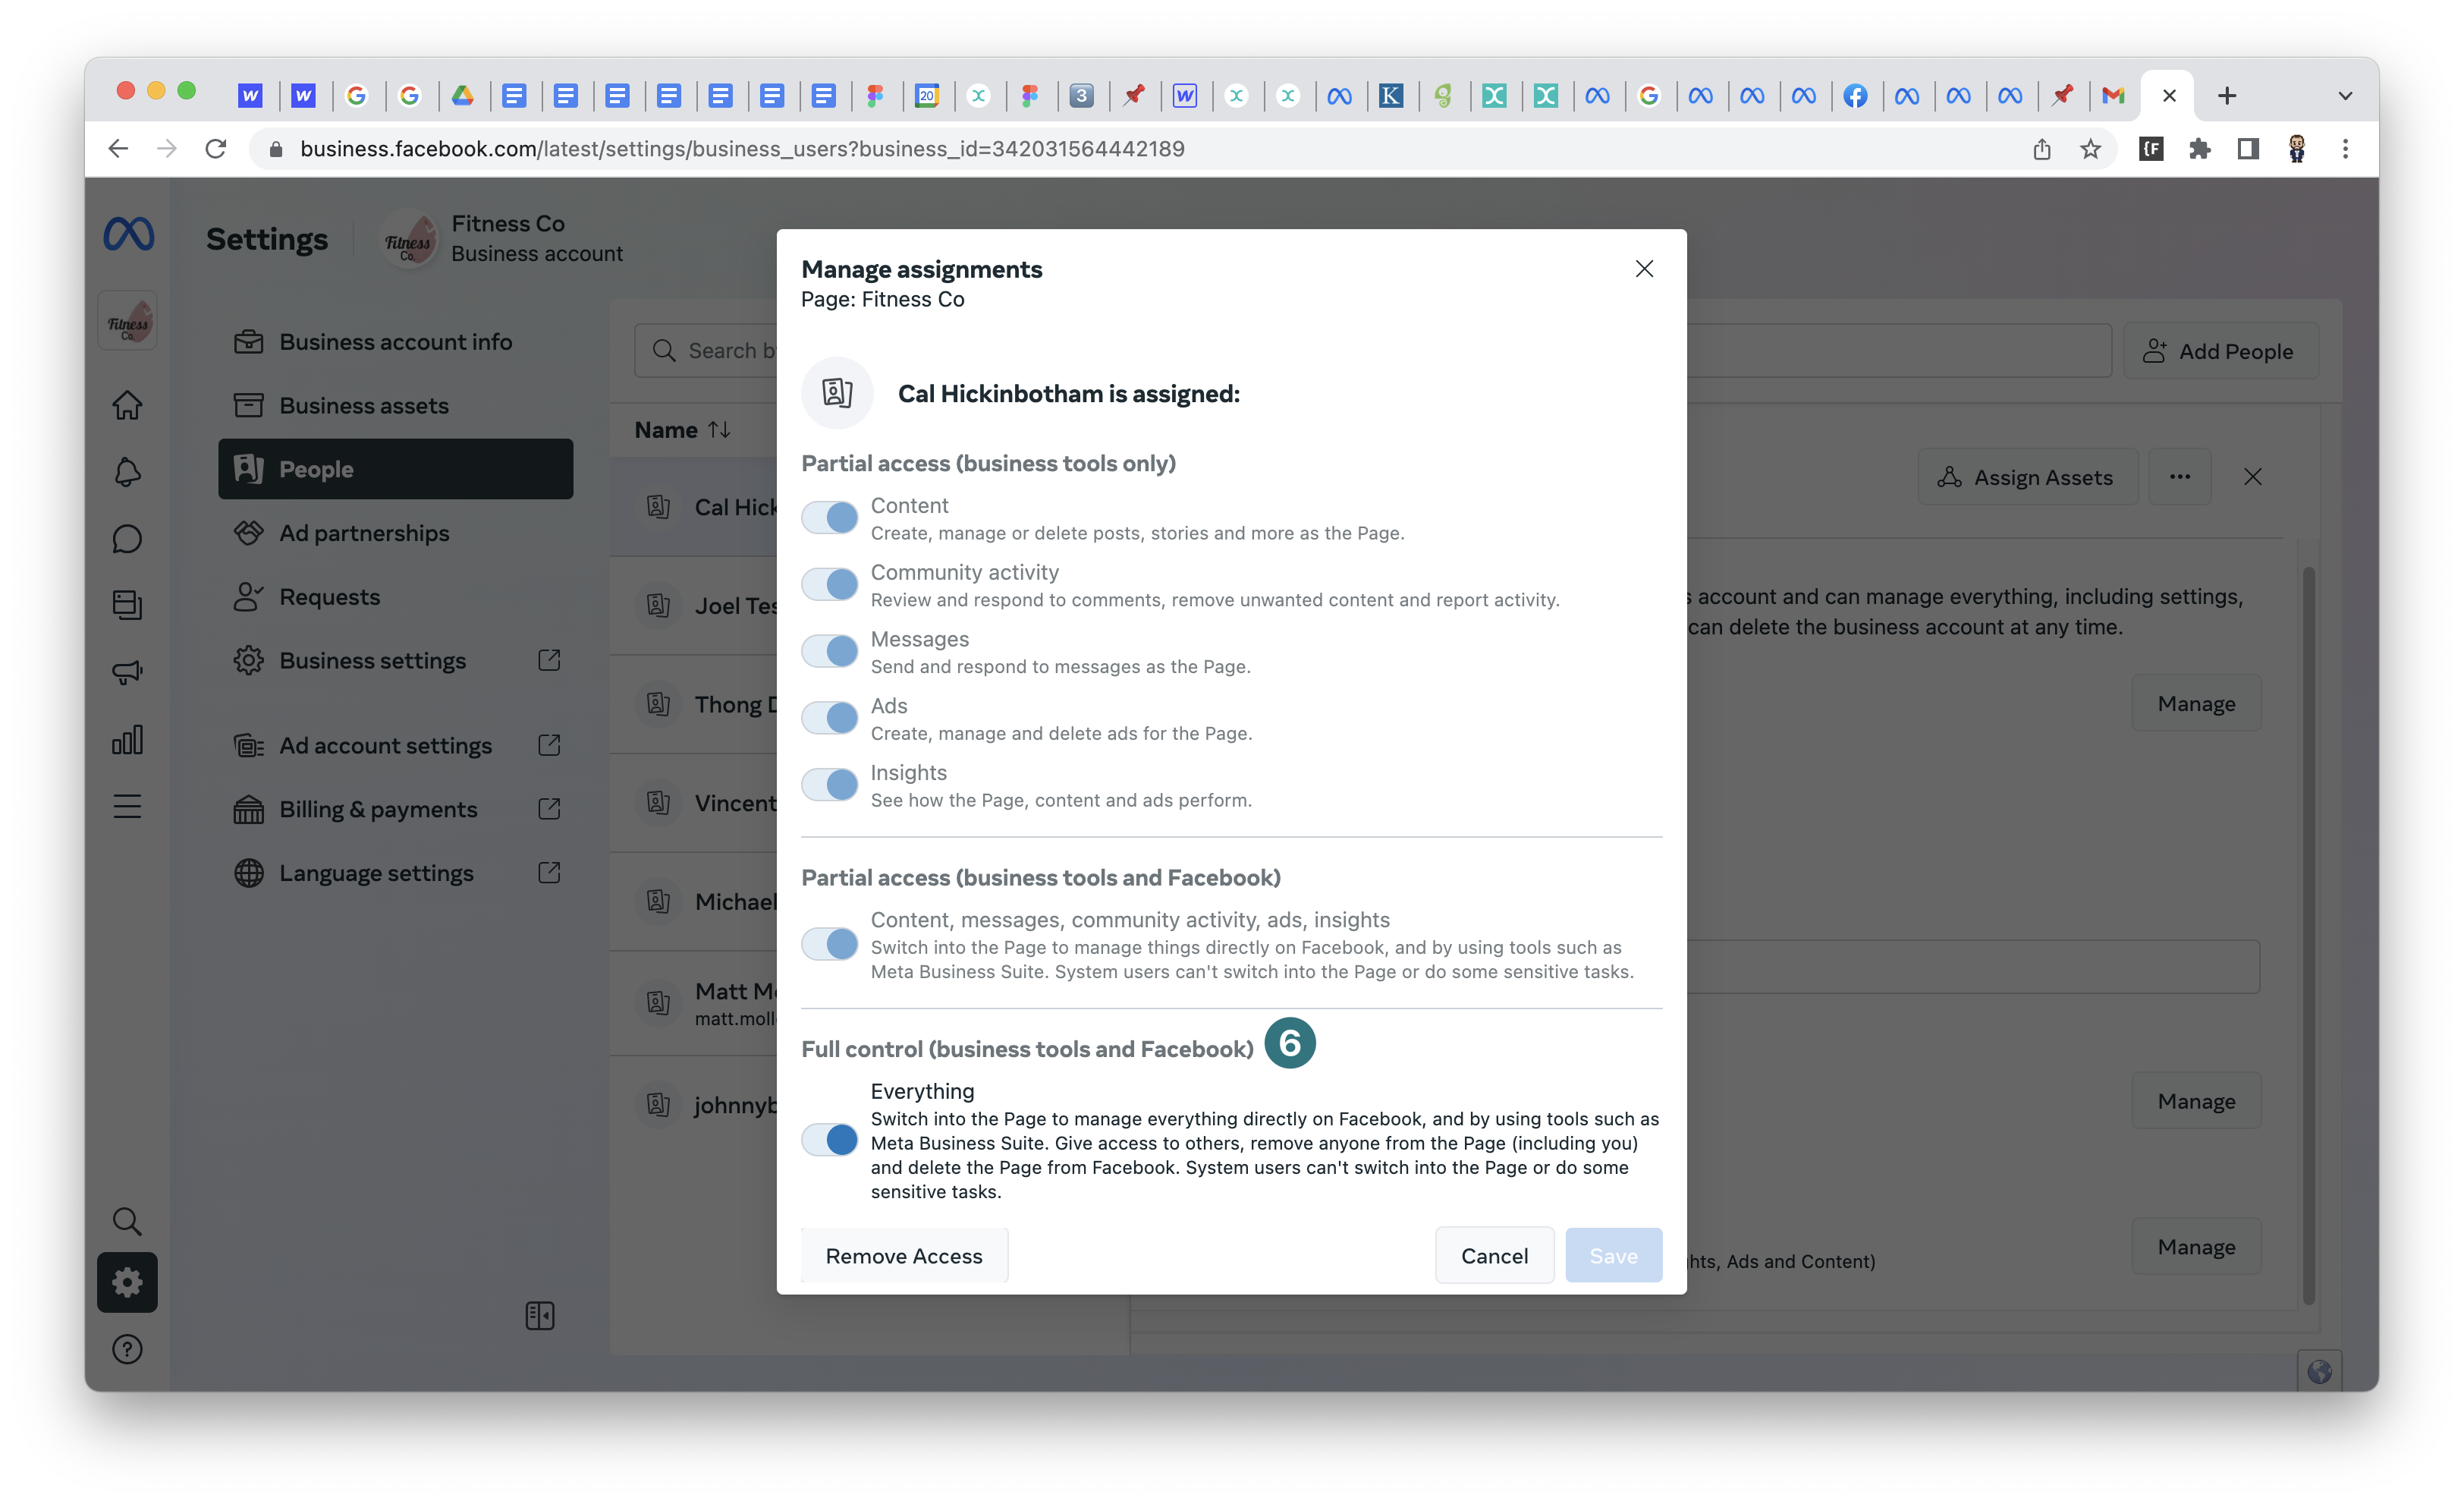The height and width of the screenshot is (1504, 2464).
Task: Bookmark this page with star icon
Action: tap(2090, 149)
